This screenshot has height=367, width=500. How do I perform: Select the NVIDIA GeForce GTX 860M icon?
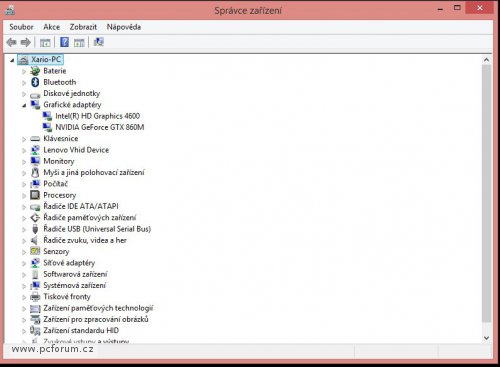(47, 127)
